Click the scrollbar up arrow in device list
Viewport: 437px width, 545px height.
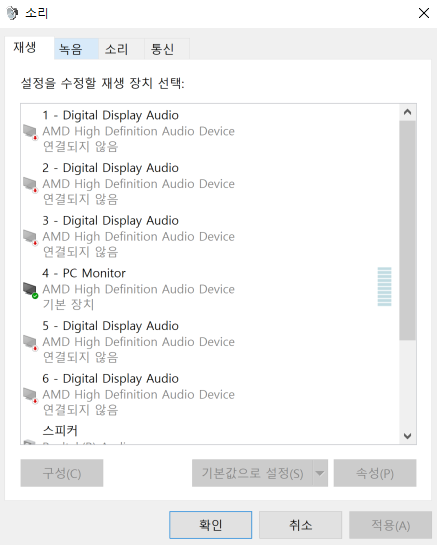click(x=407, y=112)
